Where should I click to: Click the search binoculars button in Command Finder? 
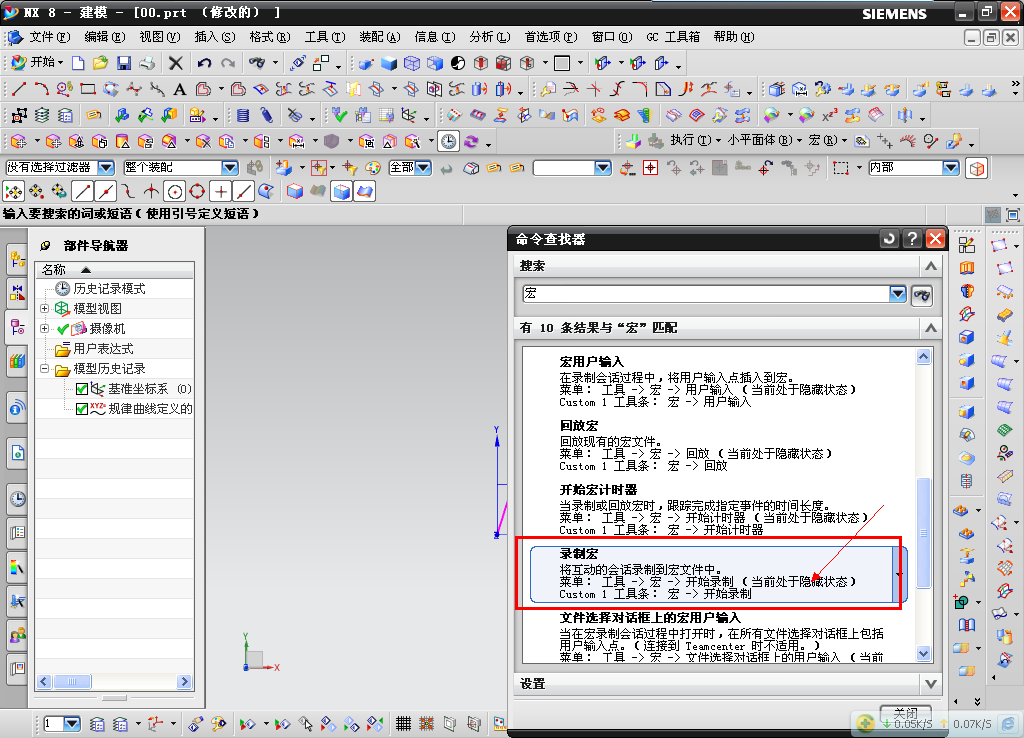921,295
